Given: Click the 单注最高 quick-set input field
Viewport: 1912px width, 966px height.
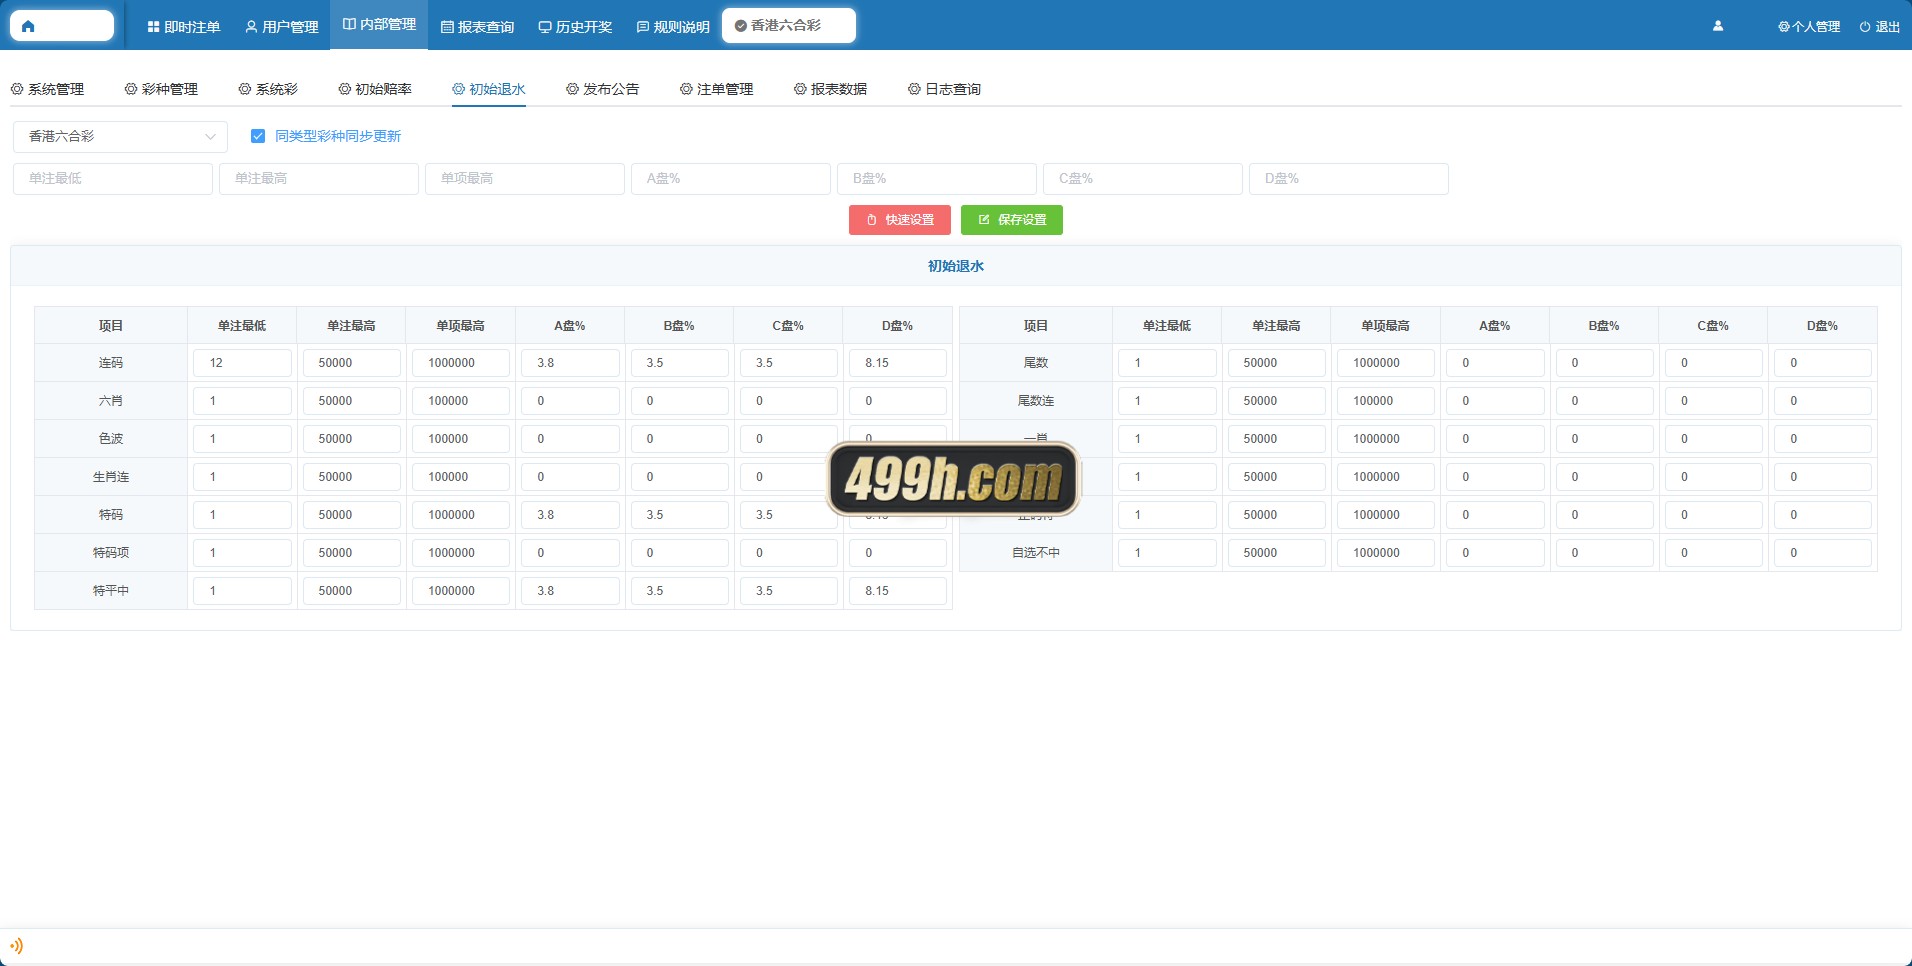Looking at the screenshot, I should coord(319,178).
